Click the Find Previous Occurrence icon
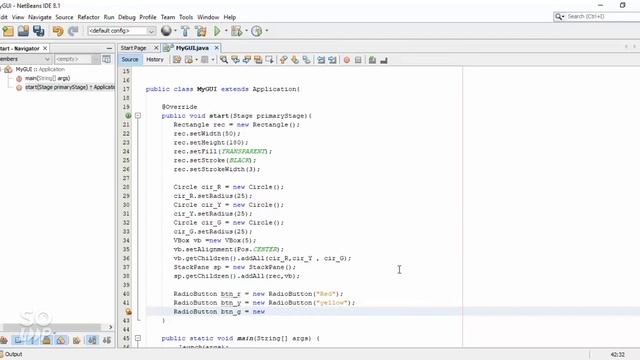 pos(236,60)
